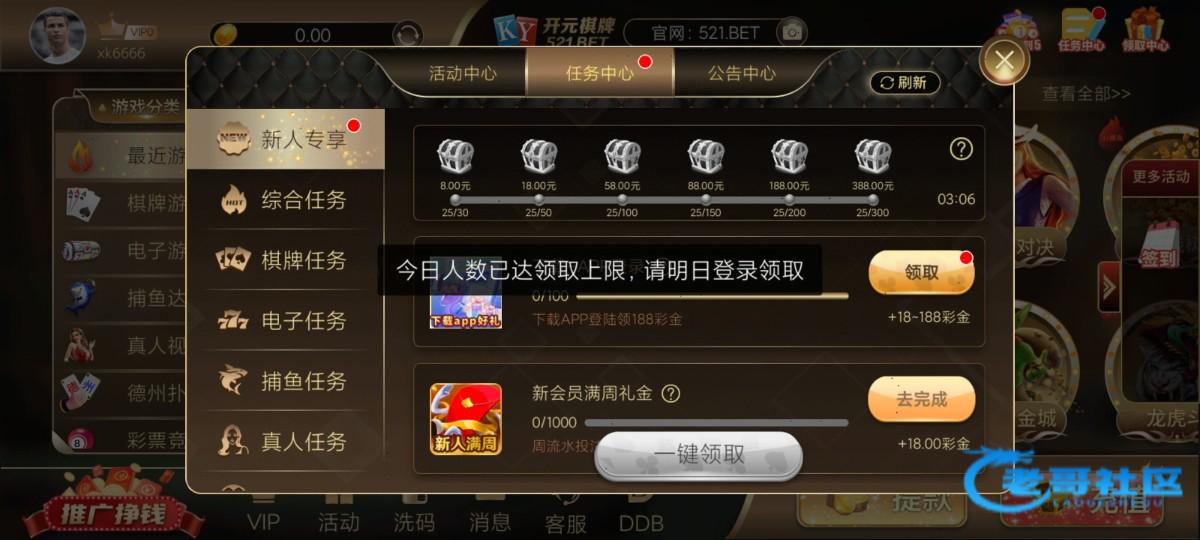Screen dimensions: 1200x540
Task: Tap the user avatar picture
Action: (57, 36)
